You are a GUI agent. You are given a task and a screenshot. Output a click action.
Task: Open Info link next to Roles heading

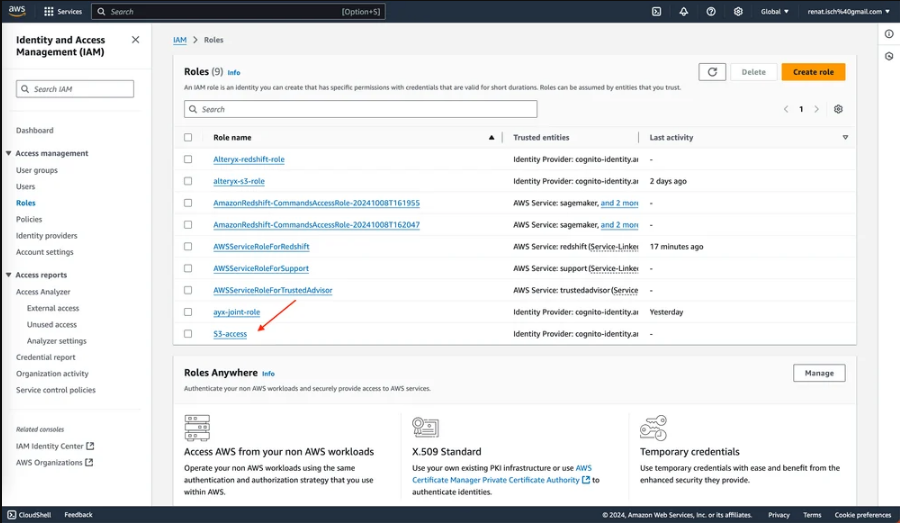[234, 72]
